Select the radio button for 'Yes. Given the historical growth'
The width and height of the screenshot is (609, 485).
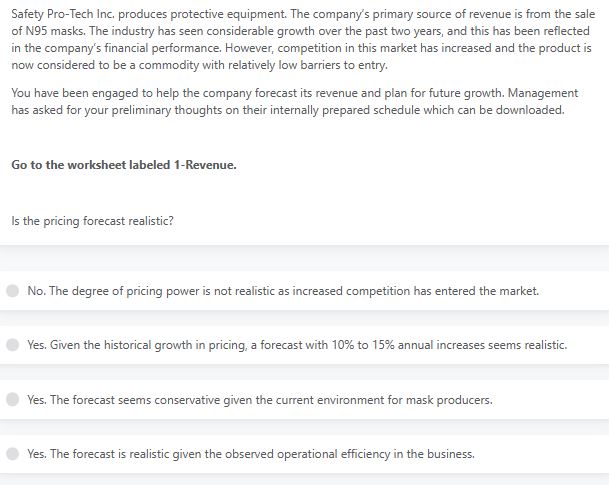pyautogui.click(x=12, y=345)
